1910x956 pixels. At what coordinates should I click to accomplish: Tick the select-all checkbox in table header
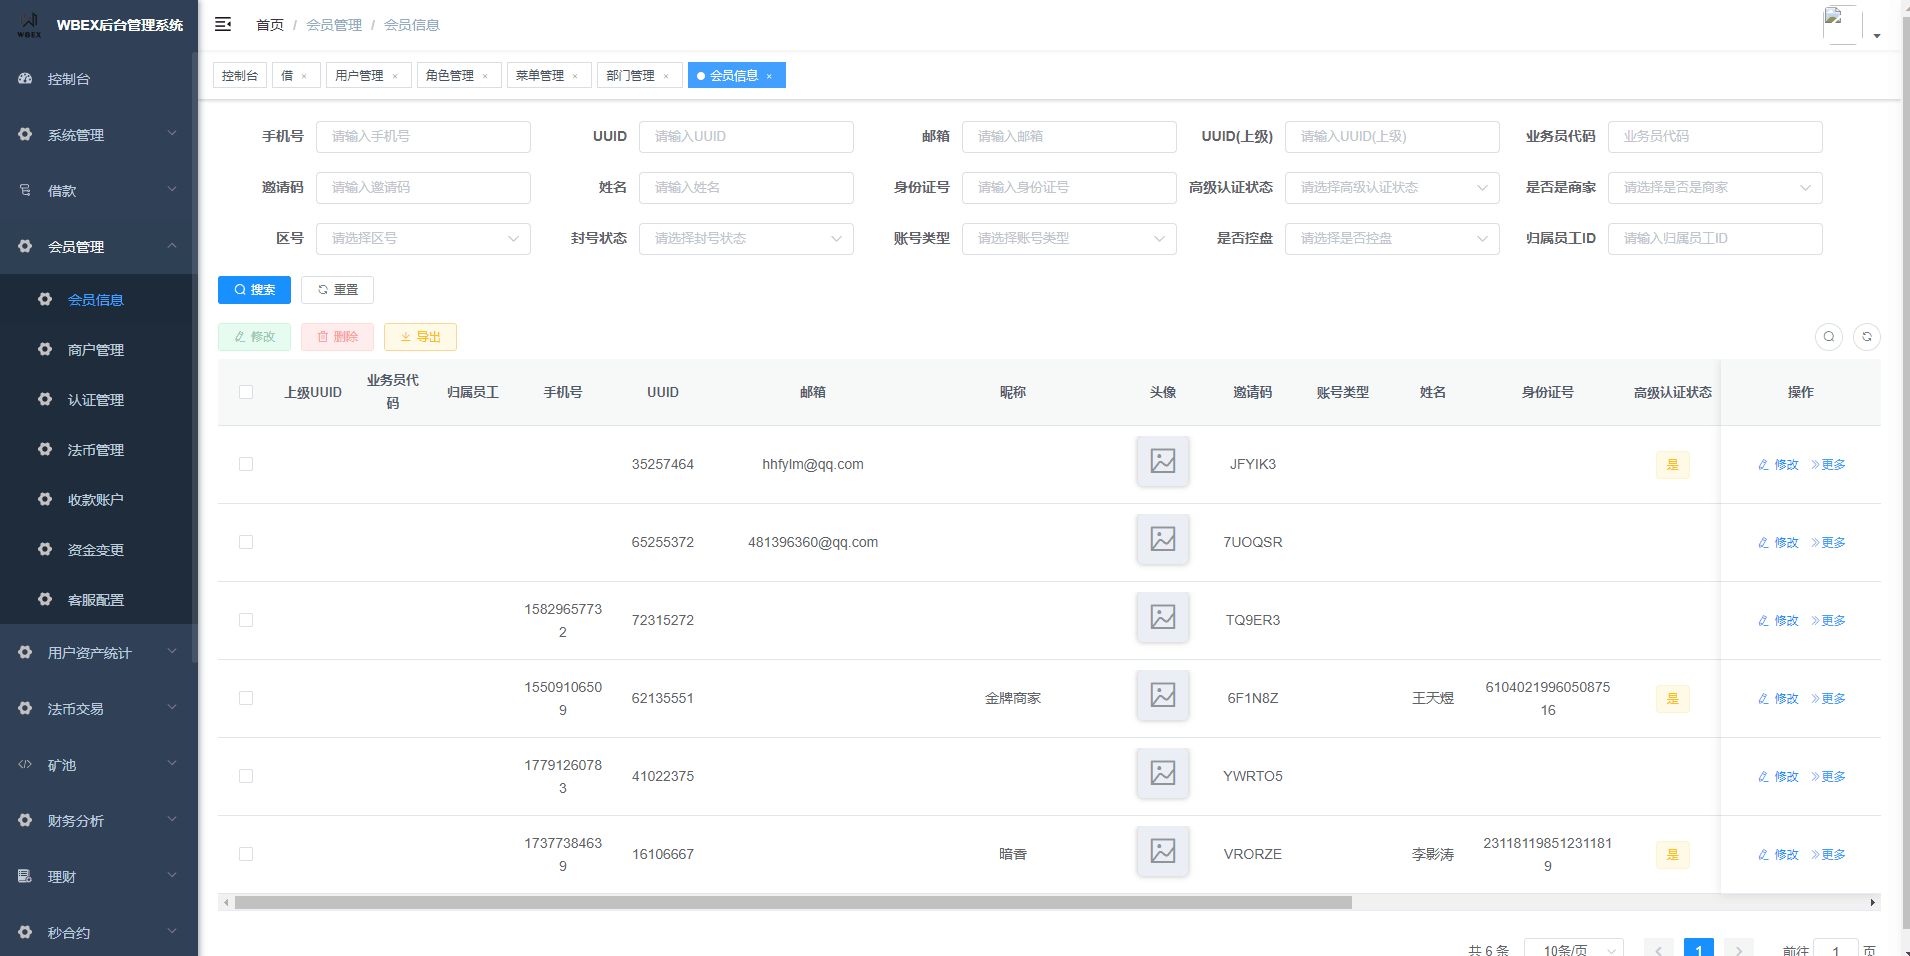tap(246, 392)
